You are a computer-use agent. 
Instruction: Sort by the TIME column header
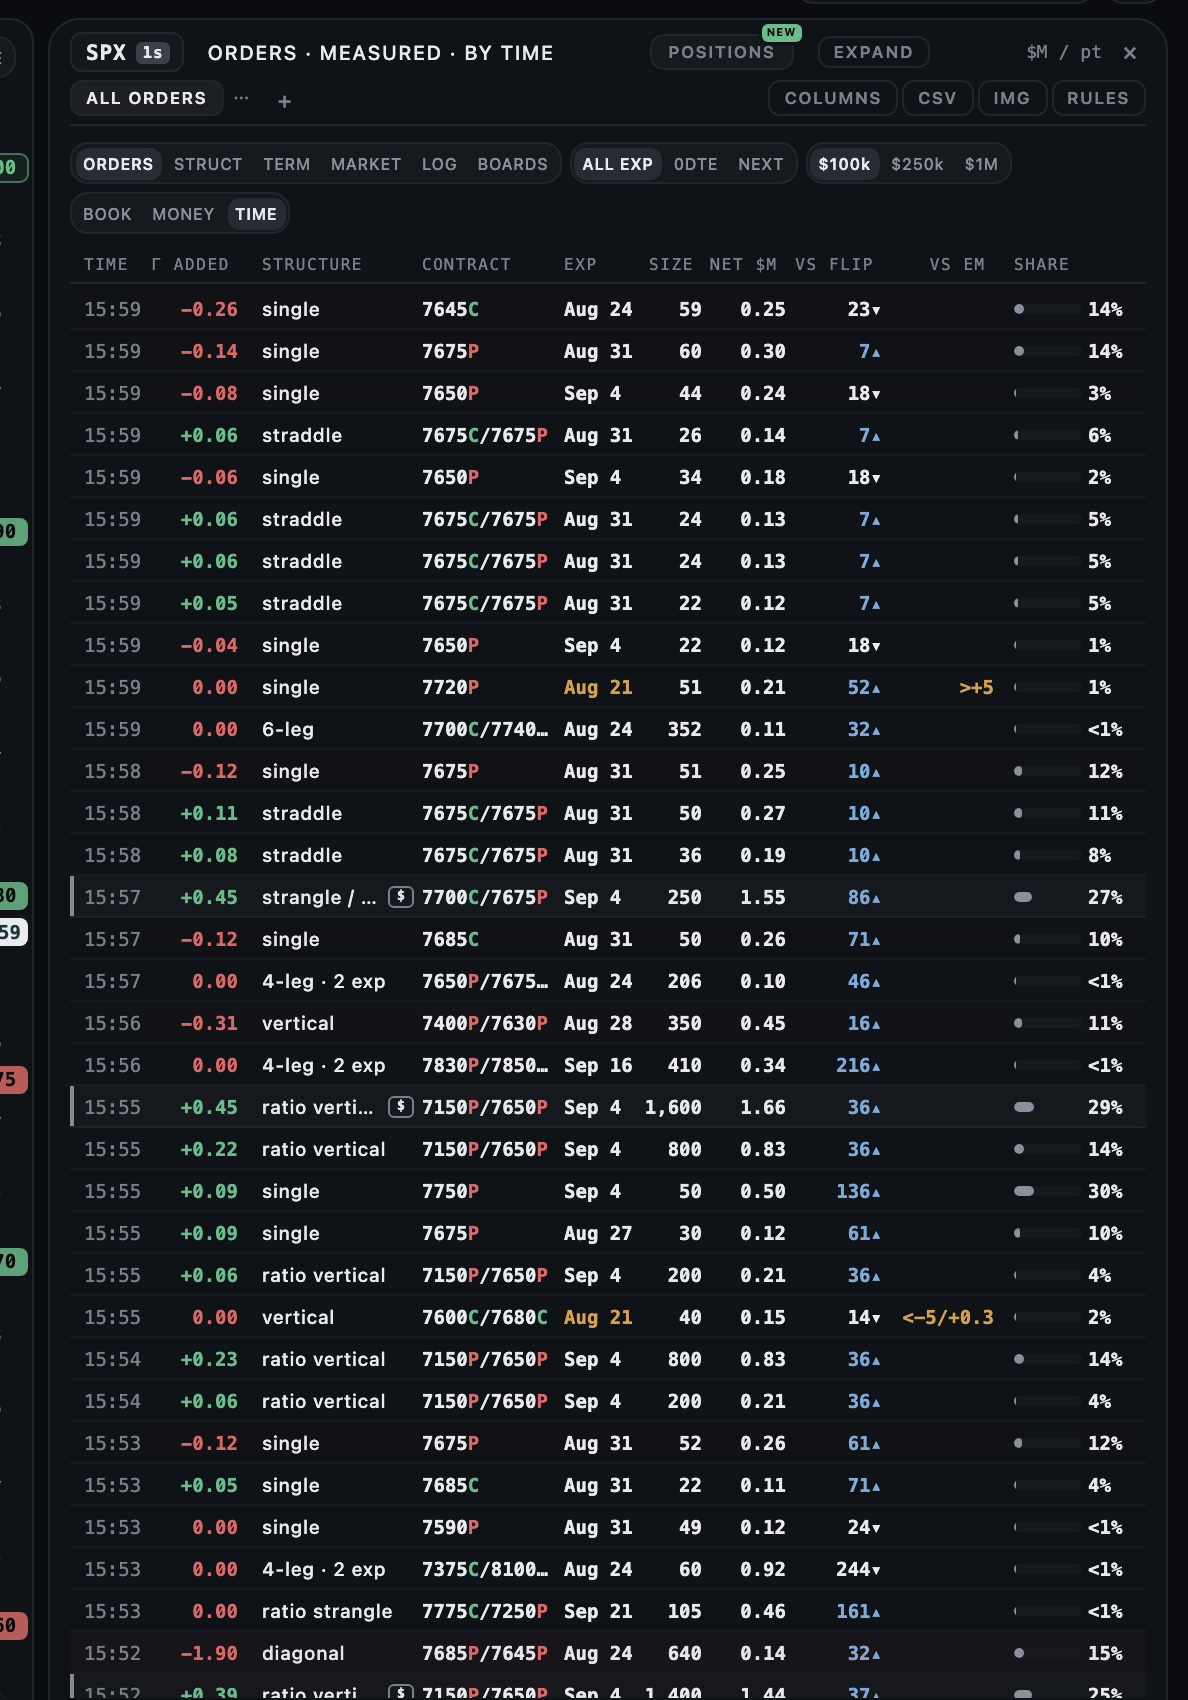(x=106, y=264)
